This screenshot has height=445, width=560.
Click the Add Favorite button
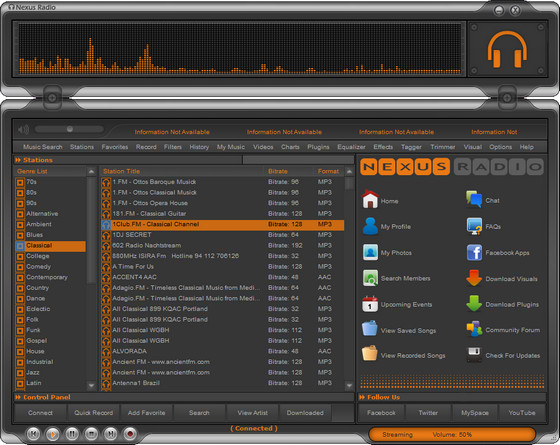point(146,413)
